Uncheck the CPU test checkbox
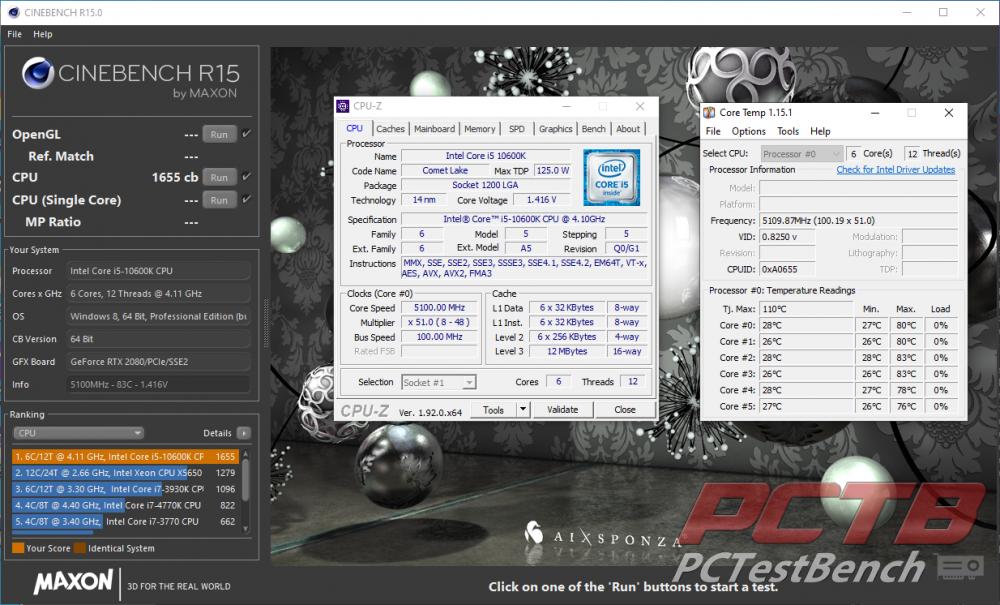Screen dimensions: 1000x605 [246, 177]
